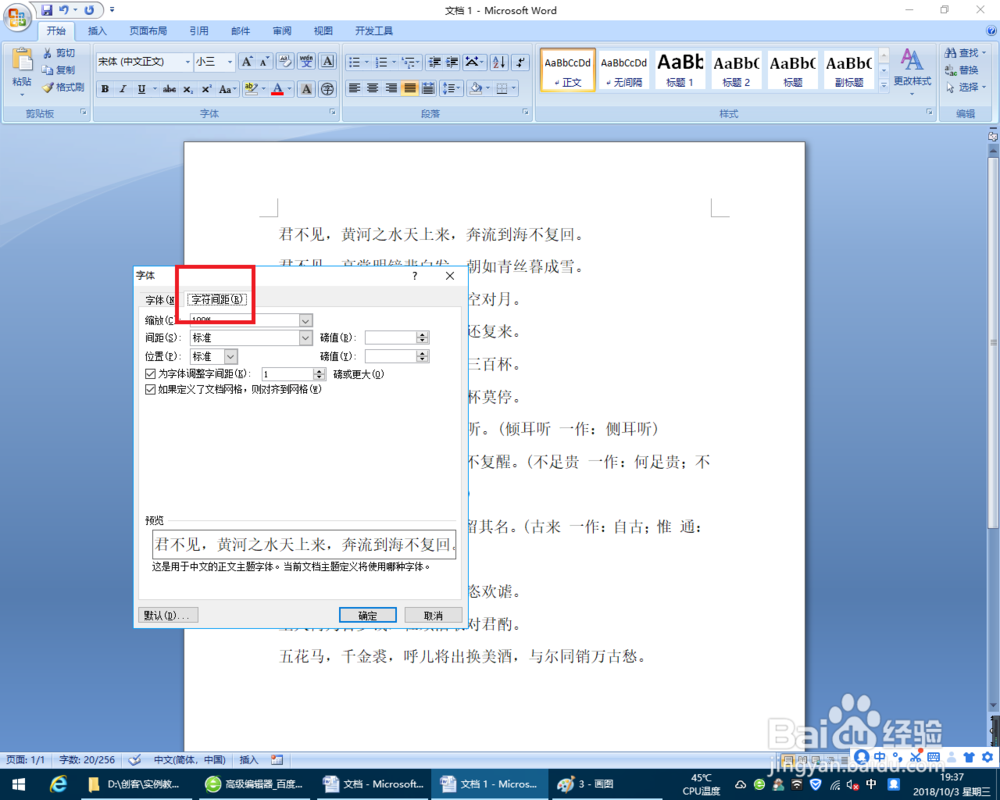Click the Justify alignment icon
Screen dimensions: 1000x800
pyautogui.click(x=410, y=88)
